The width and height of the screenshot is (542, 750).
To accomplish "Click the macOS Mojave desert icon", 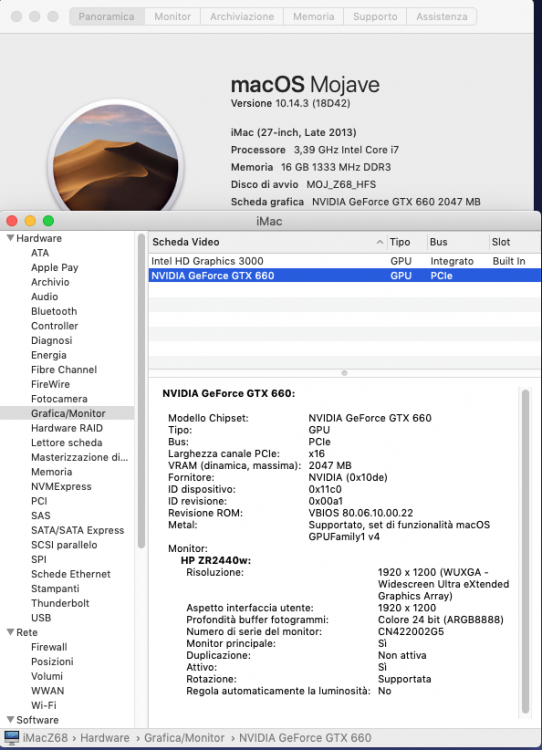I will (115, 158).
